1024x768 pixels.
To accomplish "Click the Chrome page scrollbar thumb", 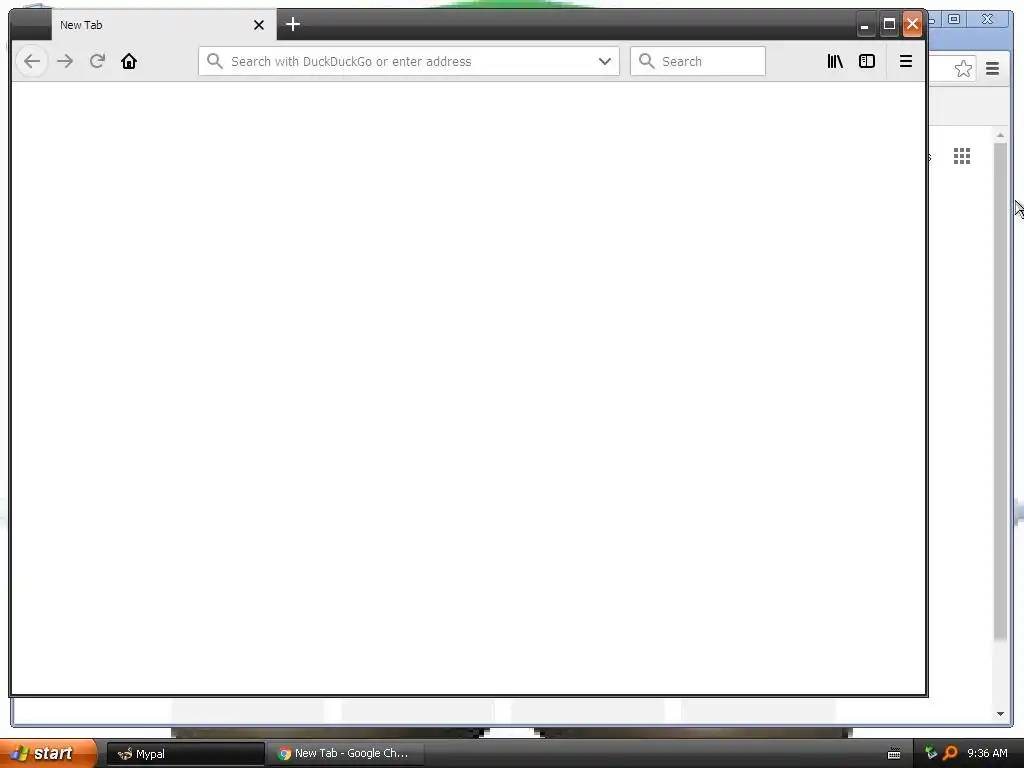I will (x=1000, y=391).
